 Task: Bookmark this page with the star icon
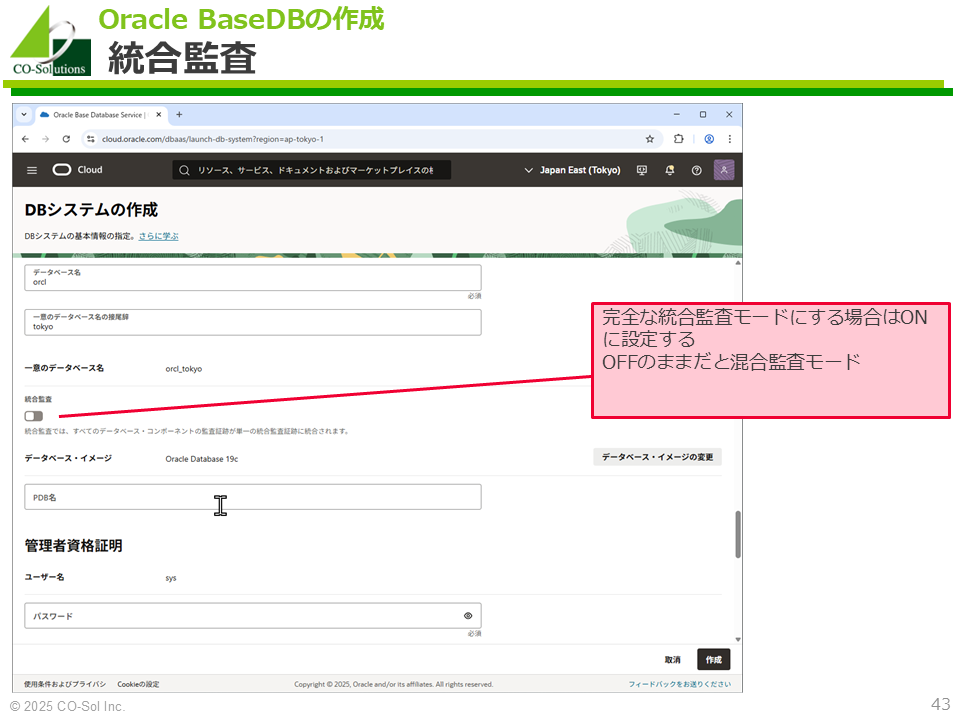click(x=650, y=139)
